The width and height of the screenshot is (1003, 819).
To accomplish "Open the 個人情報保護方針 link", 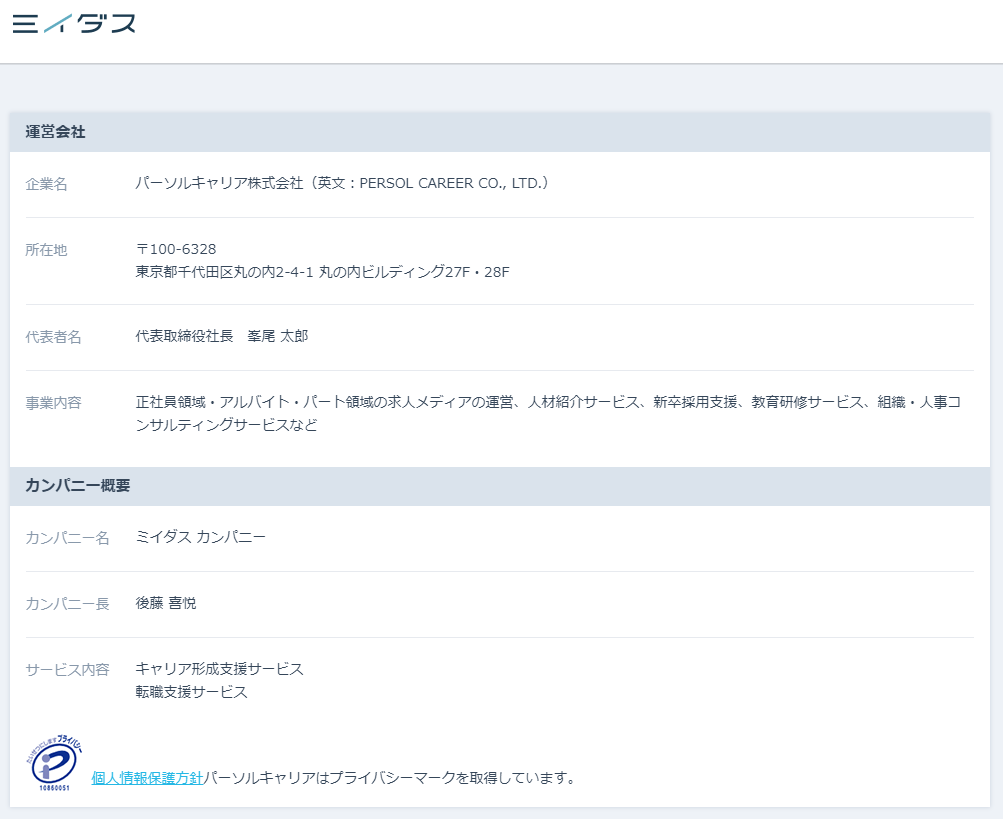I will [x=146, y=776].
